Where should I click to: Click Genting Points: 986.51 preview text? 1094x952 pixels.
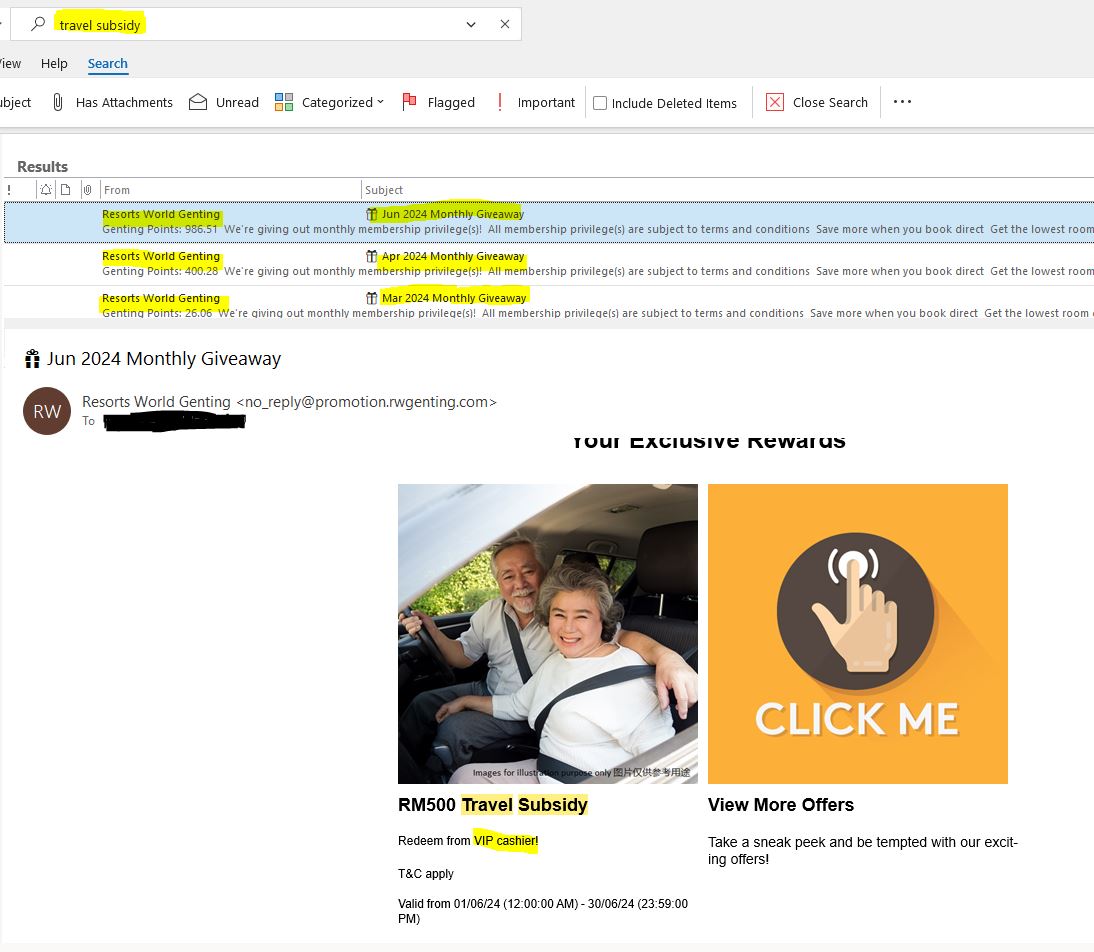[x=160, y=229]
